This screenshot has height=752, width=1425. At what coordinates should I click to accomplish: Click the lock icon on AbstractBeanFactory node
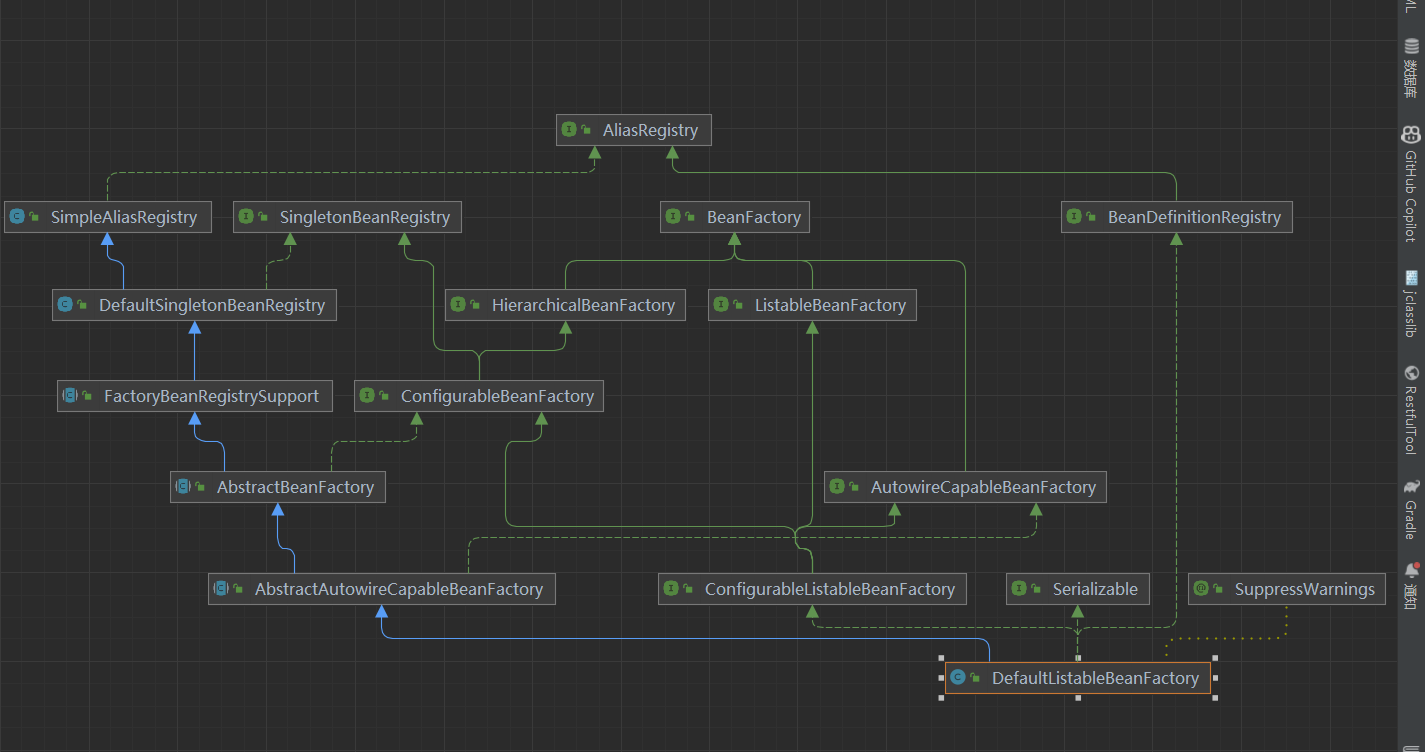point(200,488)
